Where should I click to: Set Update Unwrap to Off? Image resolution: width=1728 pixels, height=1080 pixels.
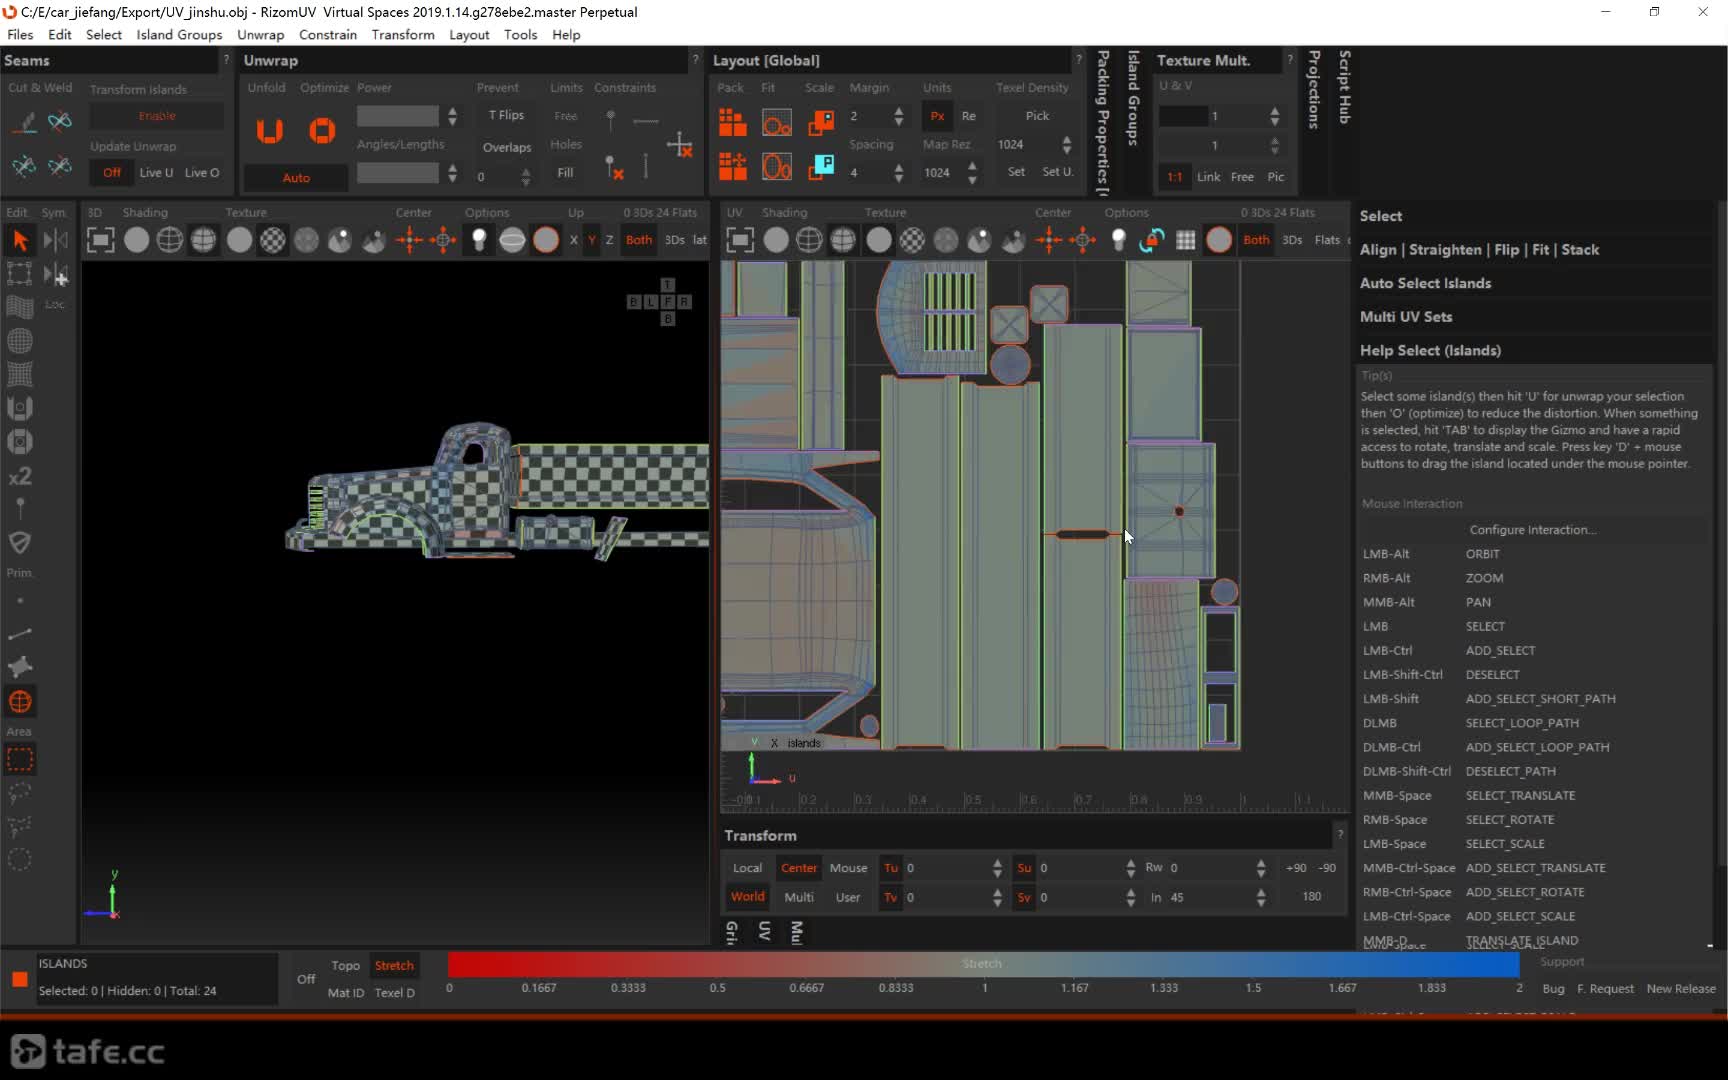(x=111, y=172)
